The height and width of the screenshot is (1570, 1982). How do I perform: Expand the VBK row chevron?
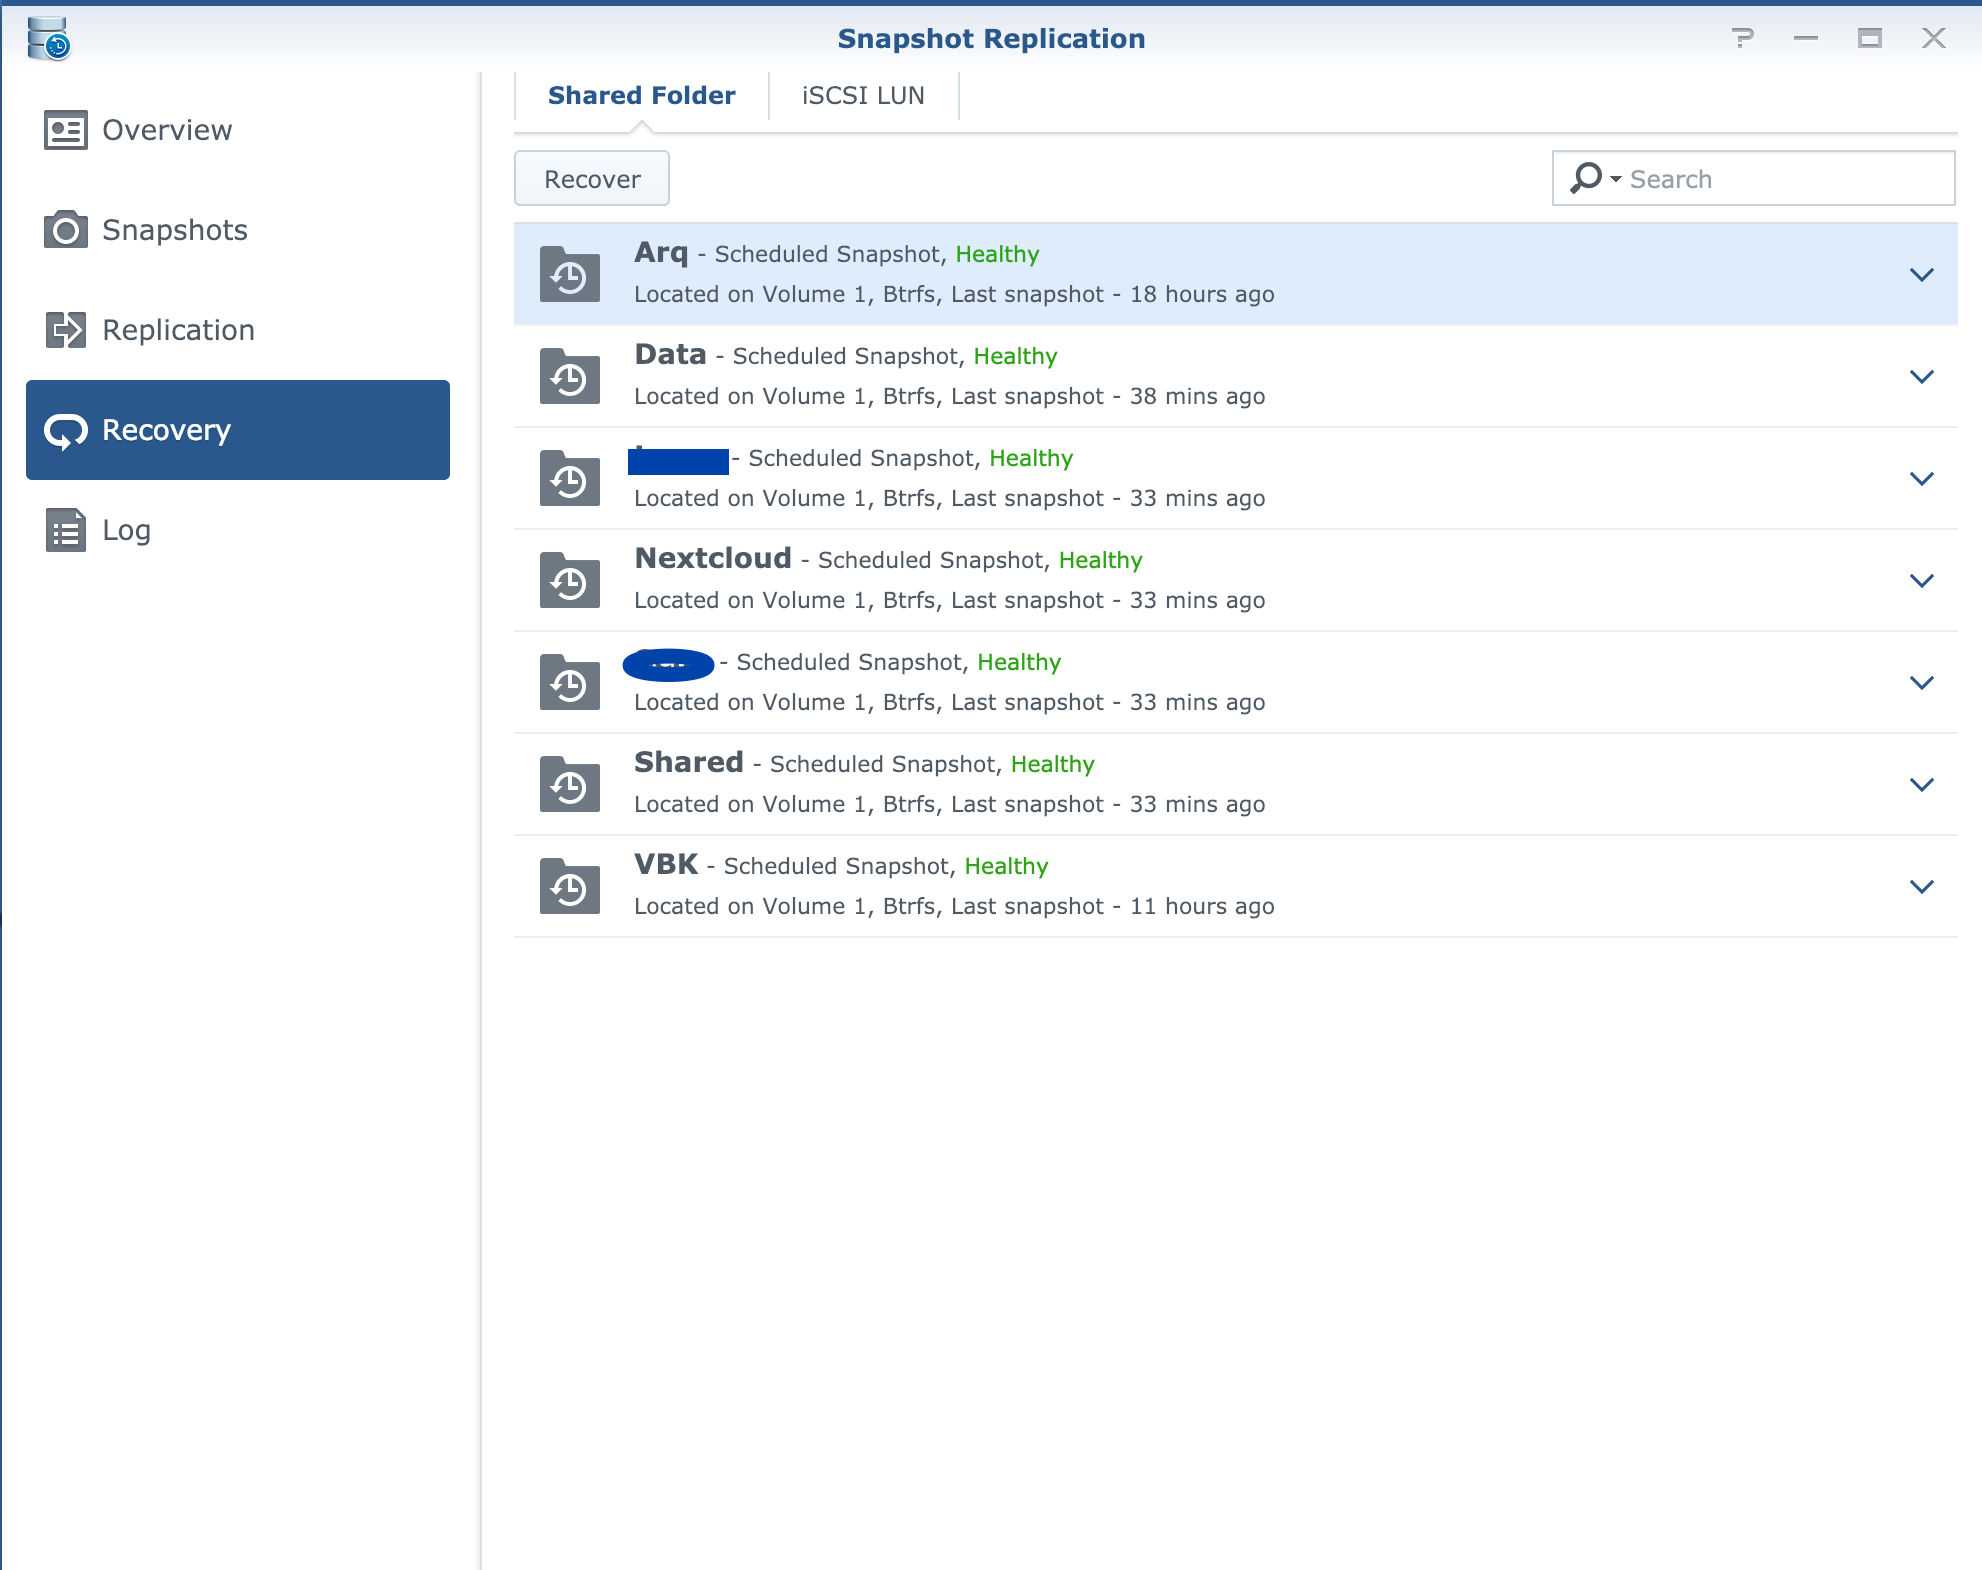tap(1922, 886)
